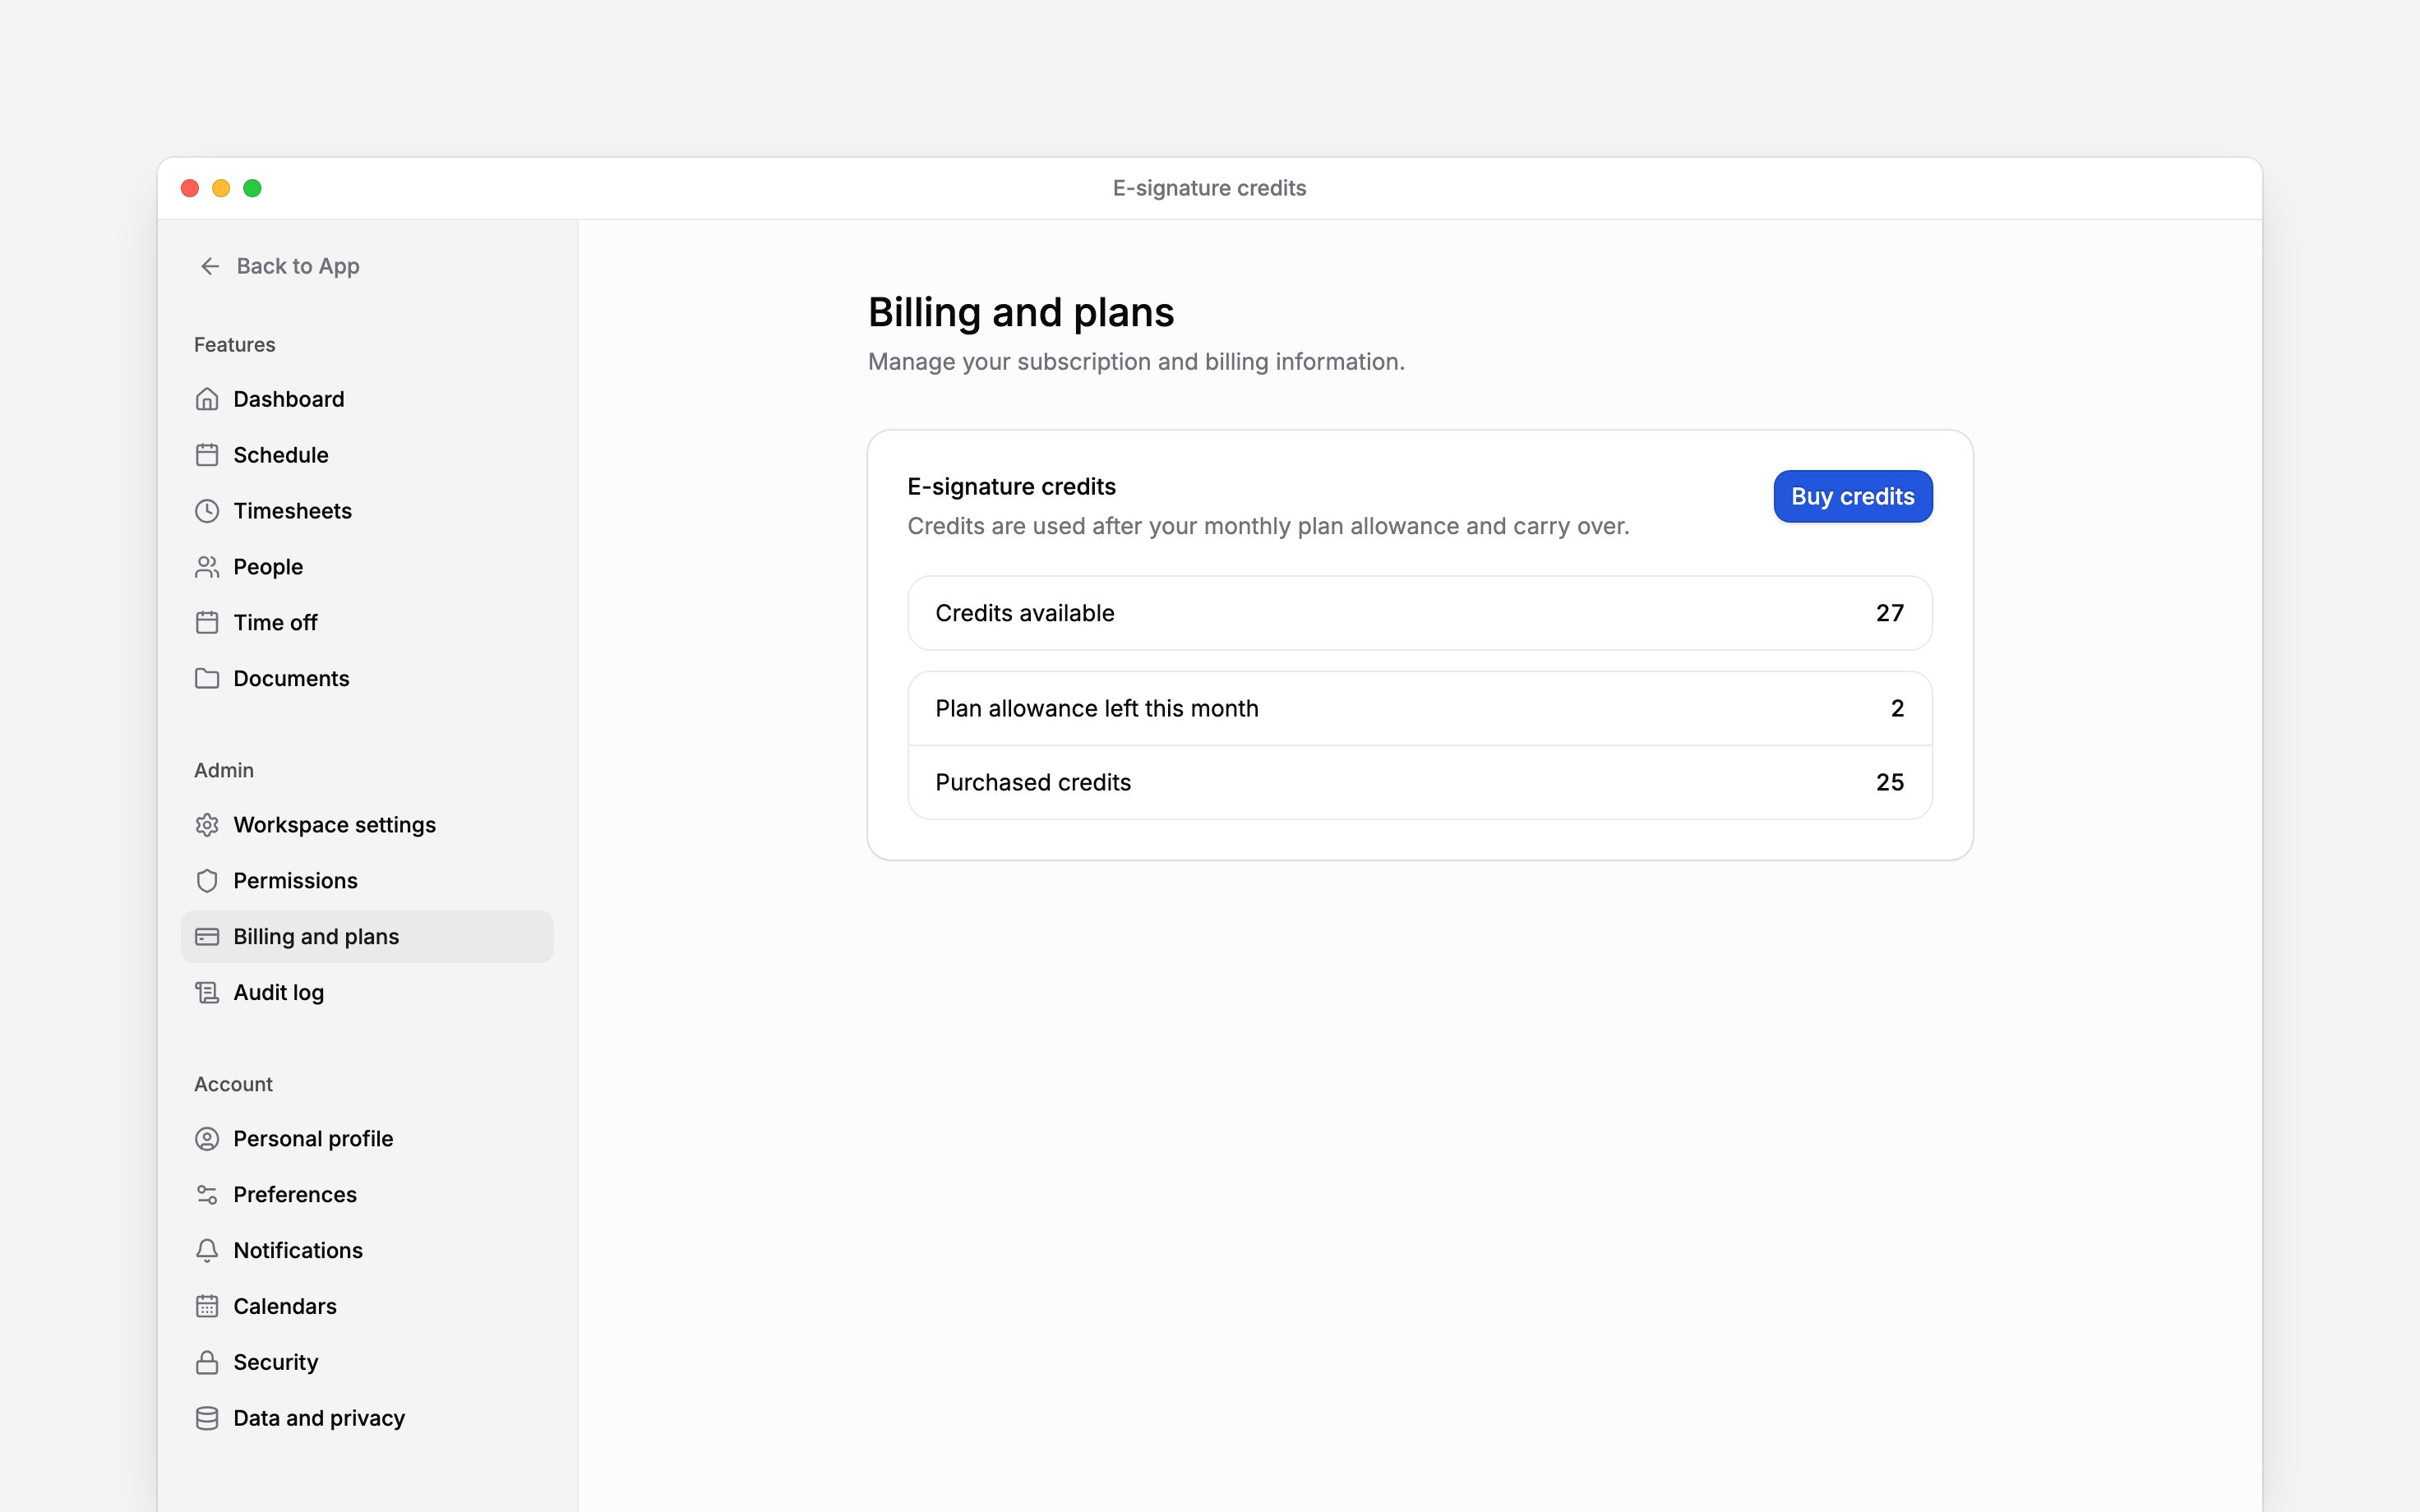This screenshot has height=1512, width=2420.
Task: Open Calendars settings
Action: 367,1307
